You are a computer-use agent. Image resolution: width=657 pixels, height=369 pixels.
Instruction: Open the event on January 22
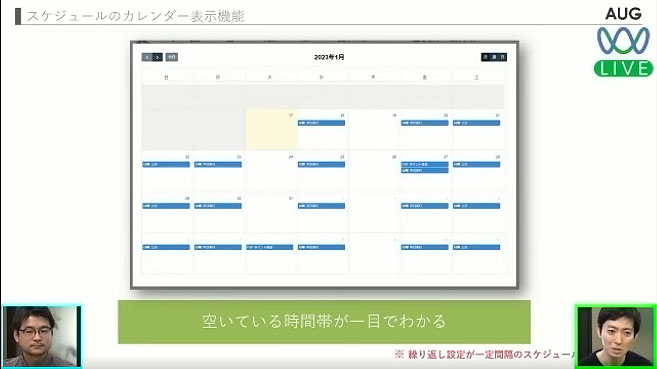click(166, 164)
